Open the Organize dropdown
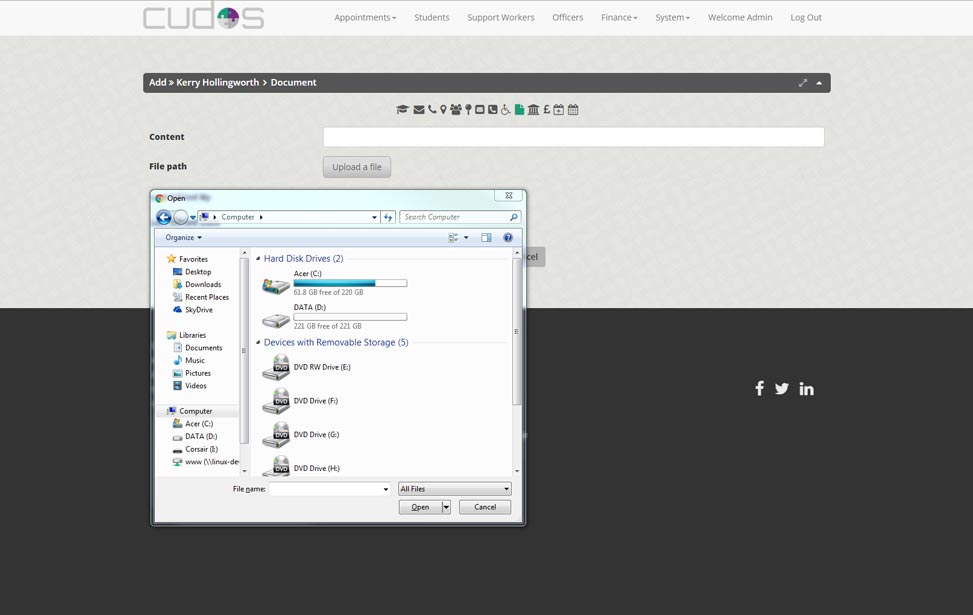973x615 pixels. click(x=183, y=238)
